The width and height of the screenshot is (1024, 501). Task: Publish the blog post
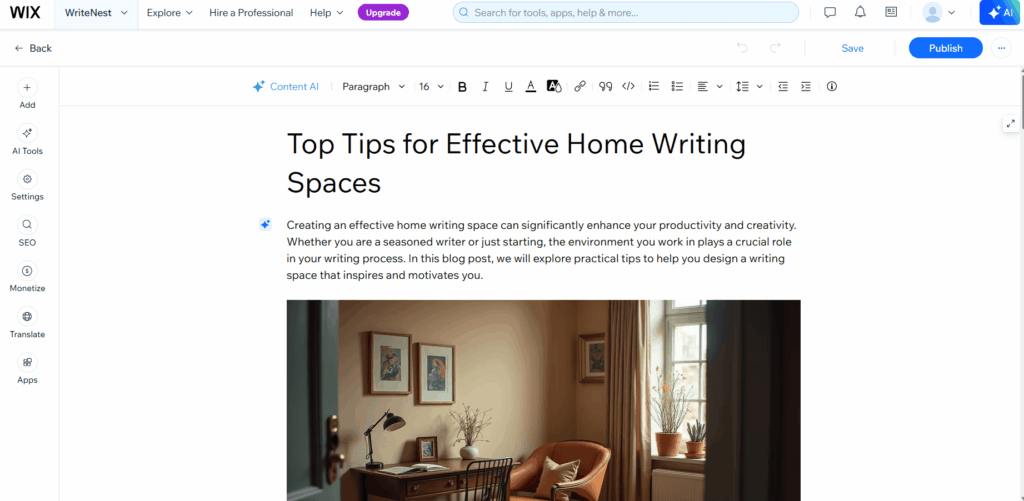946,48
